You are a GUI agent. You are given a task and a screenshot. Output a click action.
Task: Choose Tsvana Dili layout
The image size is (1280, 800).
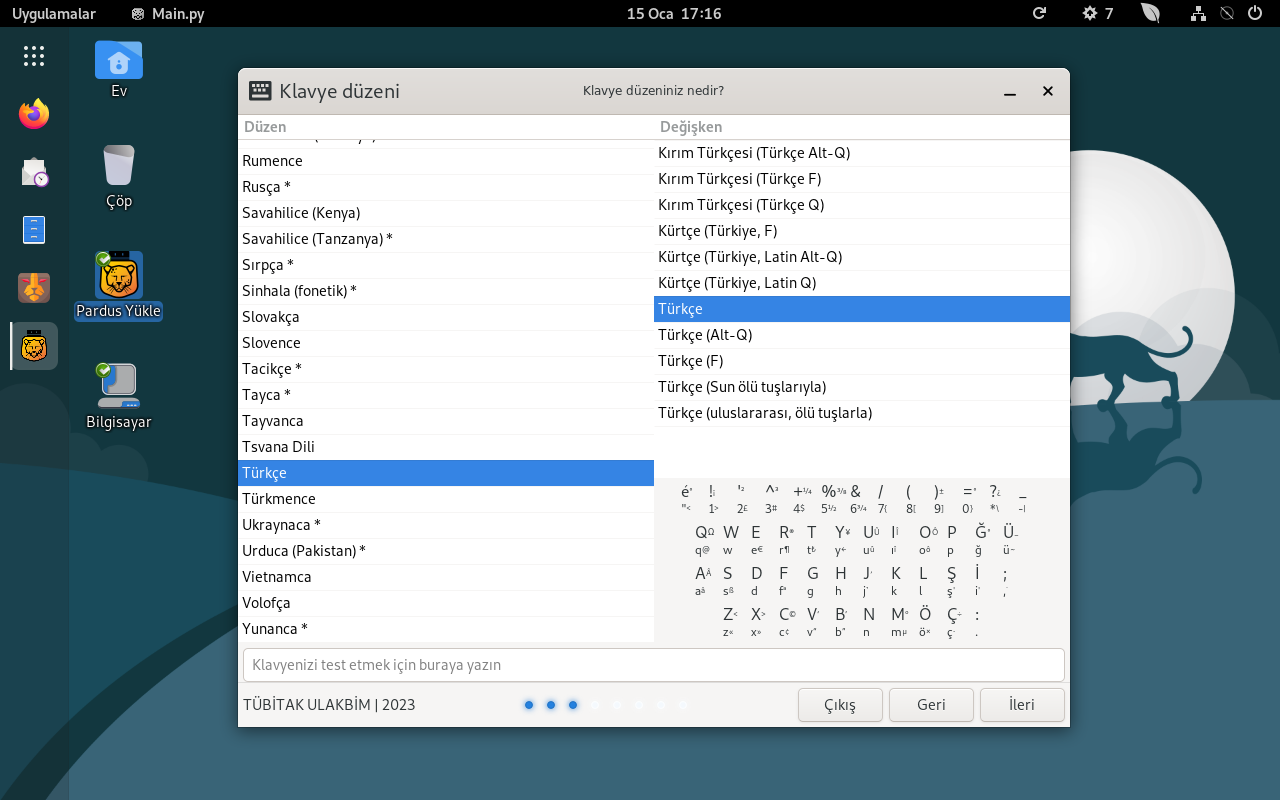click(x=446, y=447)
